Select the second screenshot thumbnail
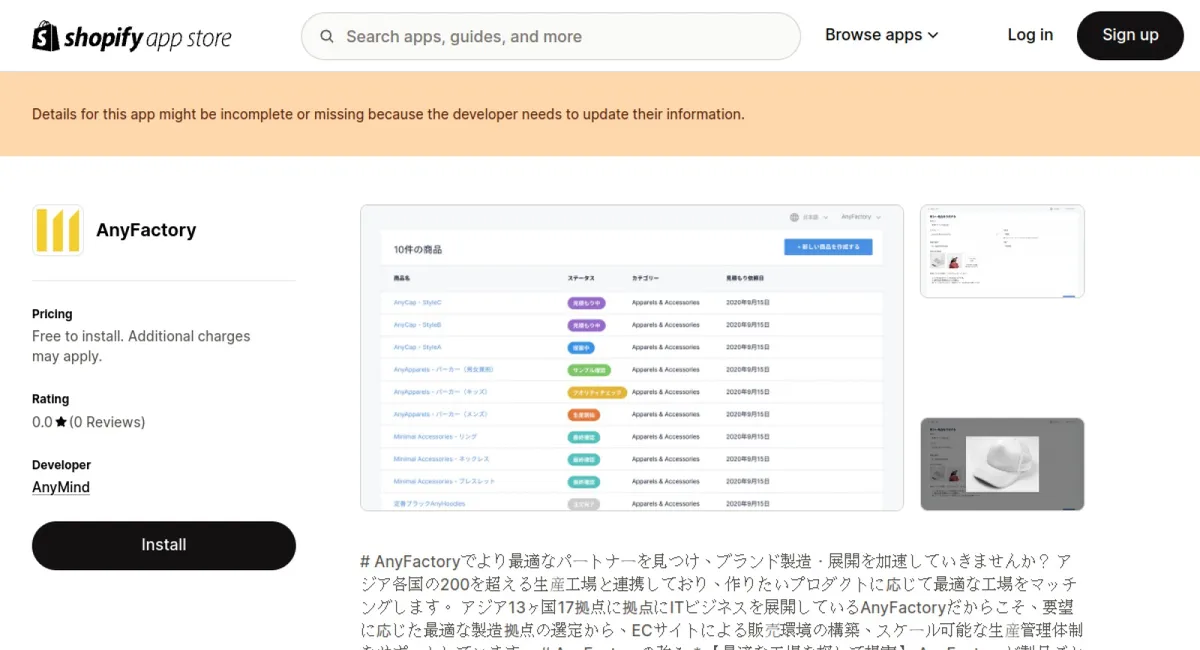This screenshot has height=650, width=1200. (x=1002, y=251)
